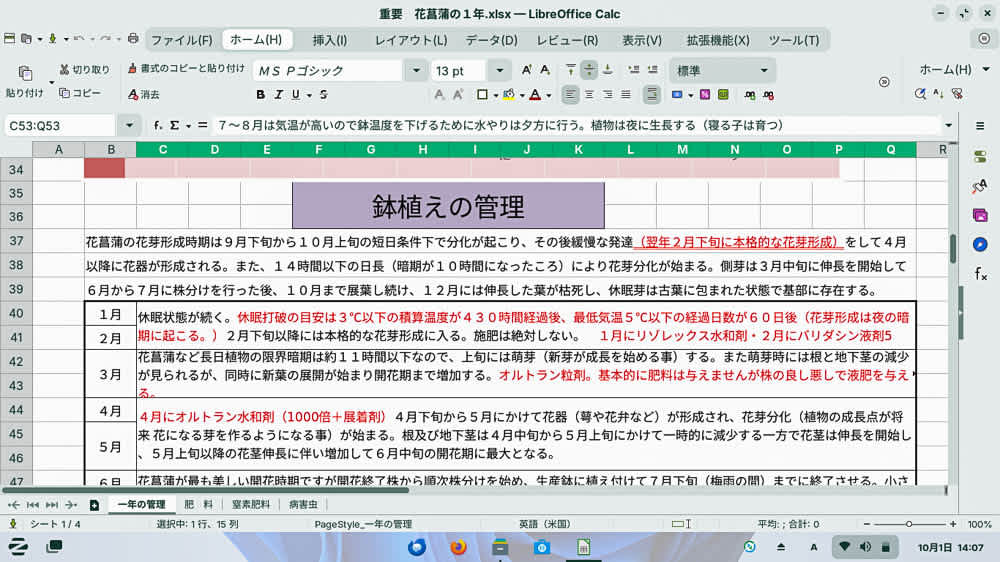1000x562 pixels.
Task: Click the center horizontally alignment icon
Action: (590, 95)
